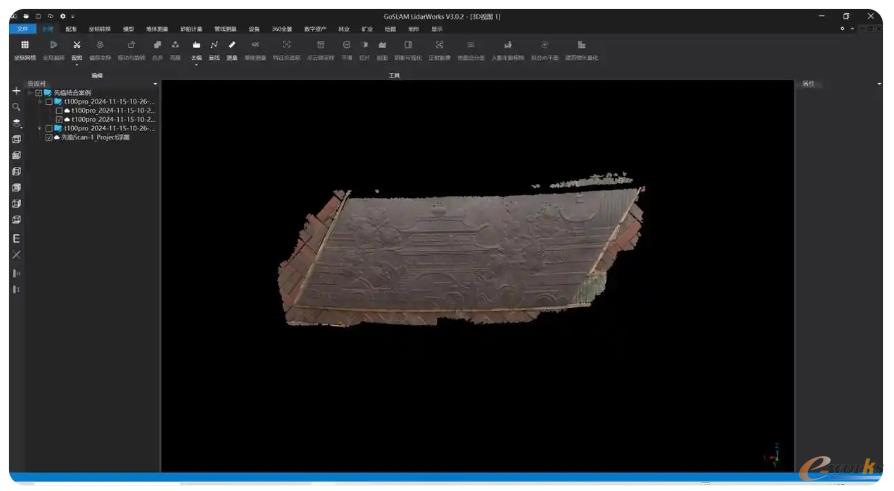
Task: Open the dropdown arrow under the tool left of curve
Action: [196, 64]
